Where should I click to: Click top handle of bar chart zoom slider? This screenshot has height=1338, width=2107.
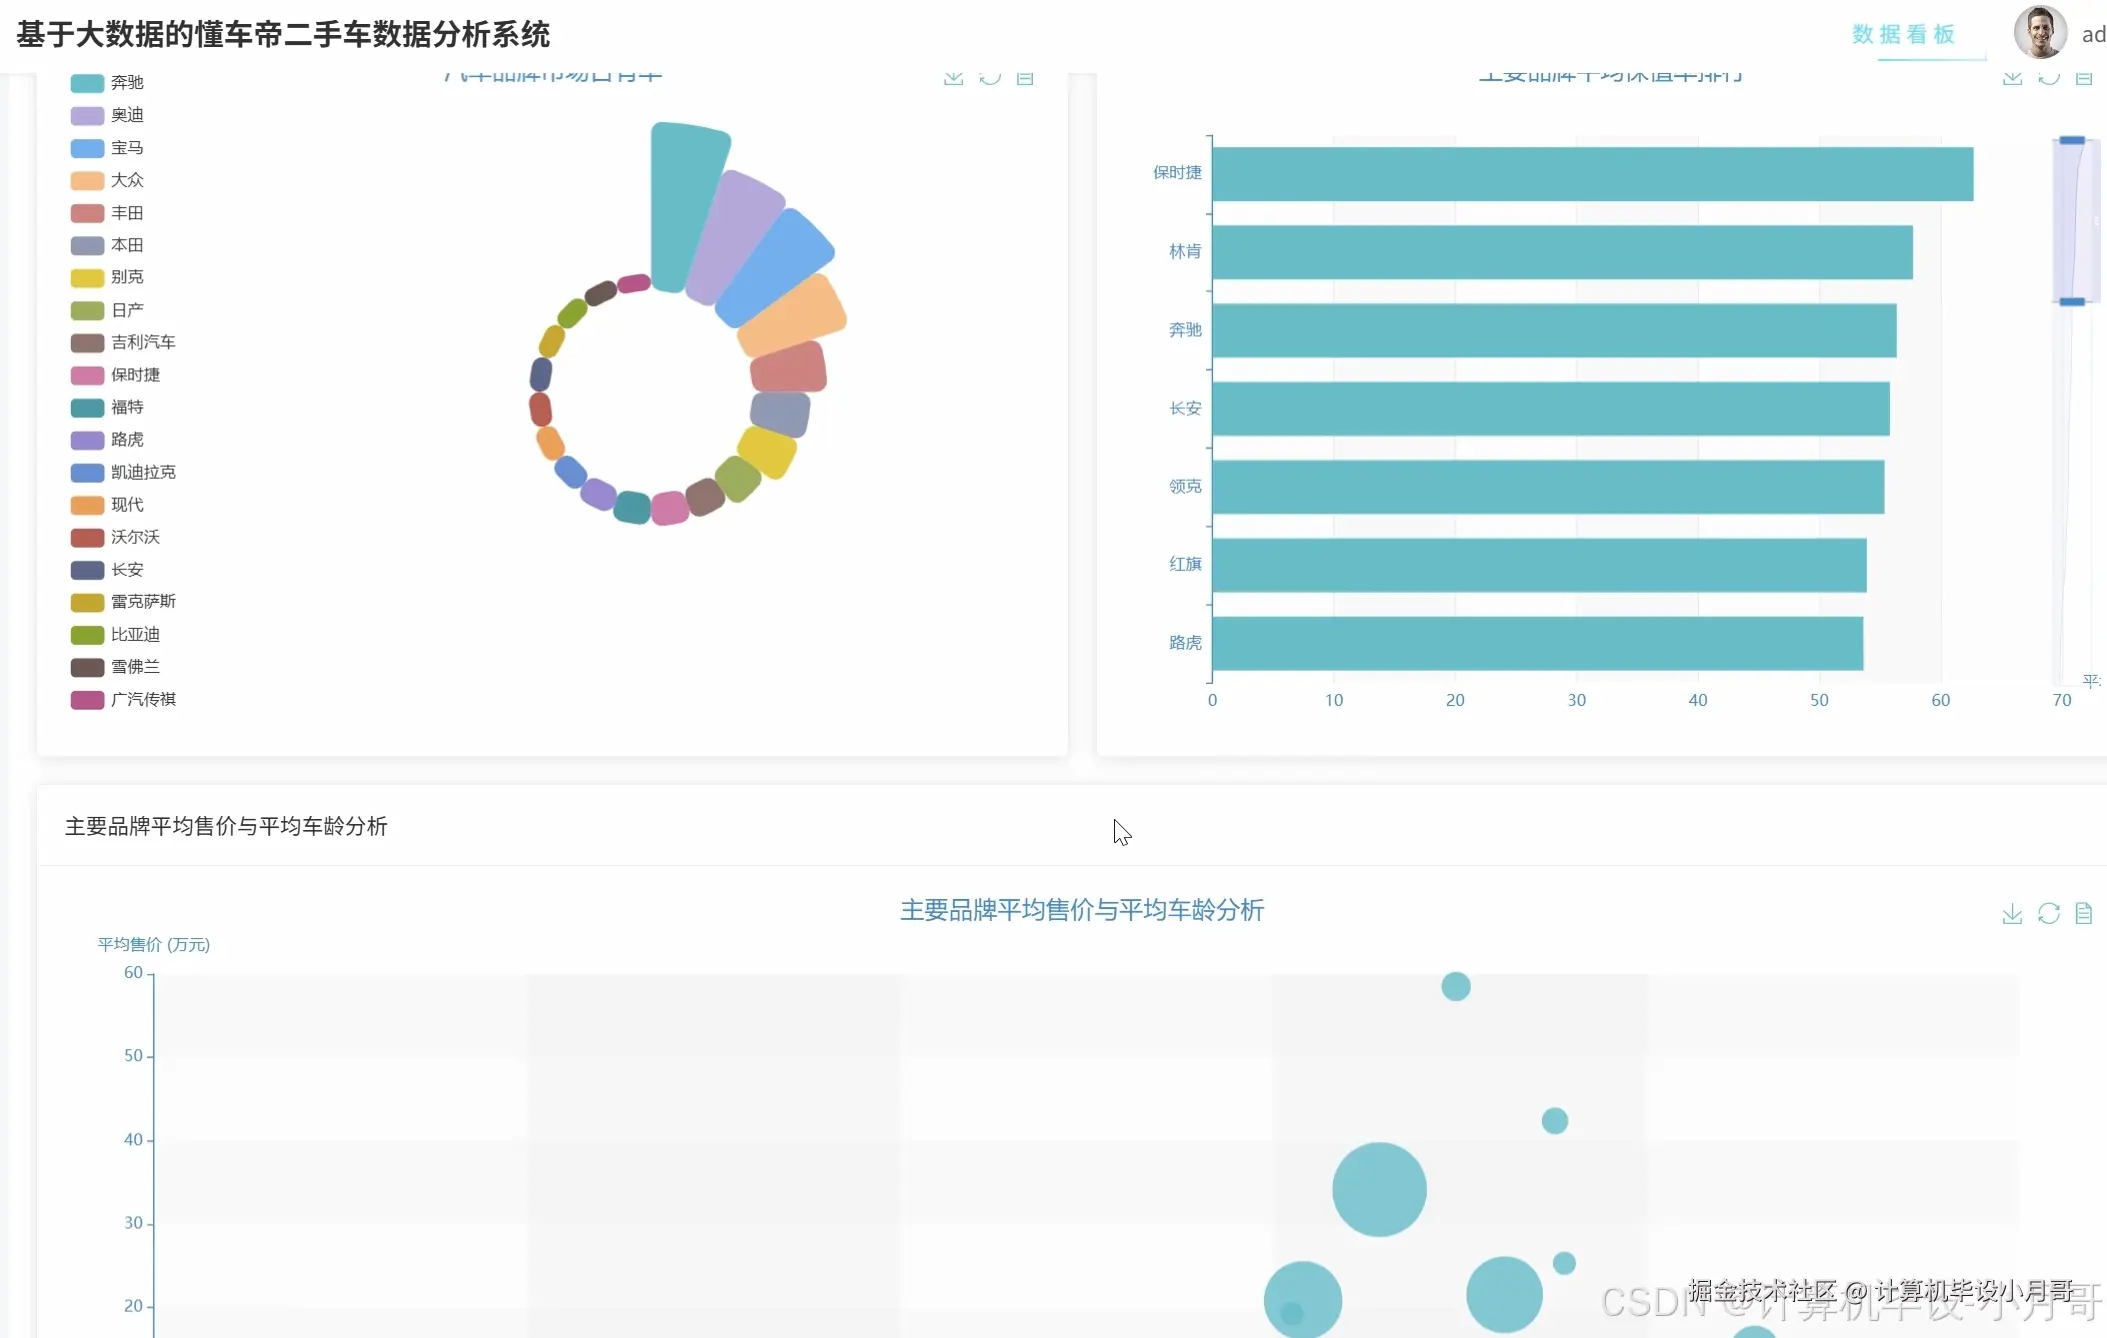pos(2072,140)
